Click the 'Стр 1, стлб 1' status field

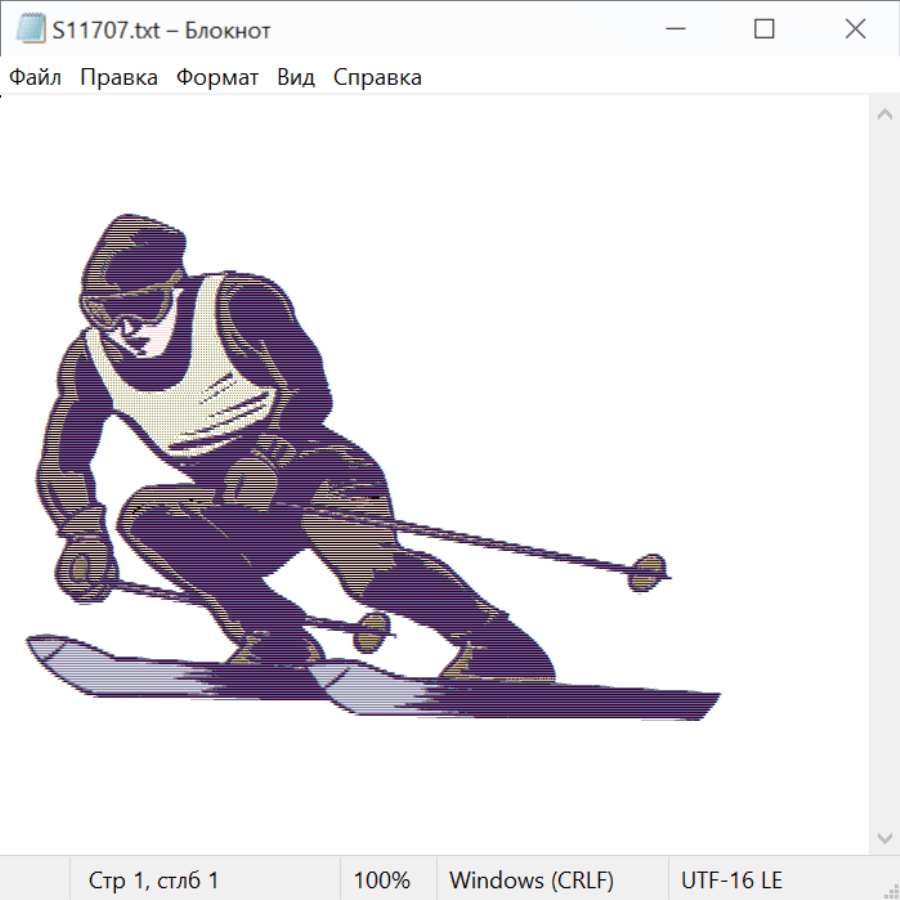pos(154,880)
